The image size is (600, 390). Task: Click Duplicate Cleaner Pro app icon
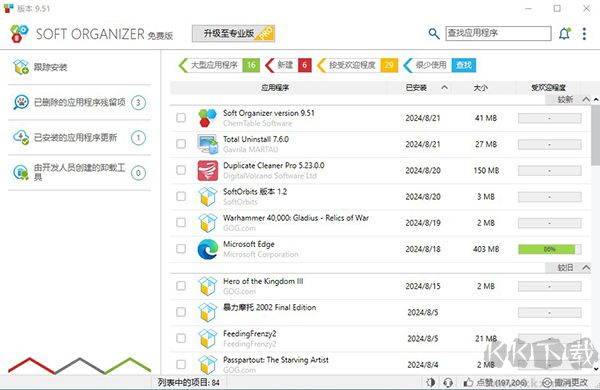pyautogui.click(x=208, y=170)
